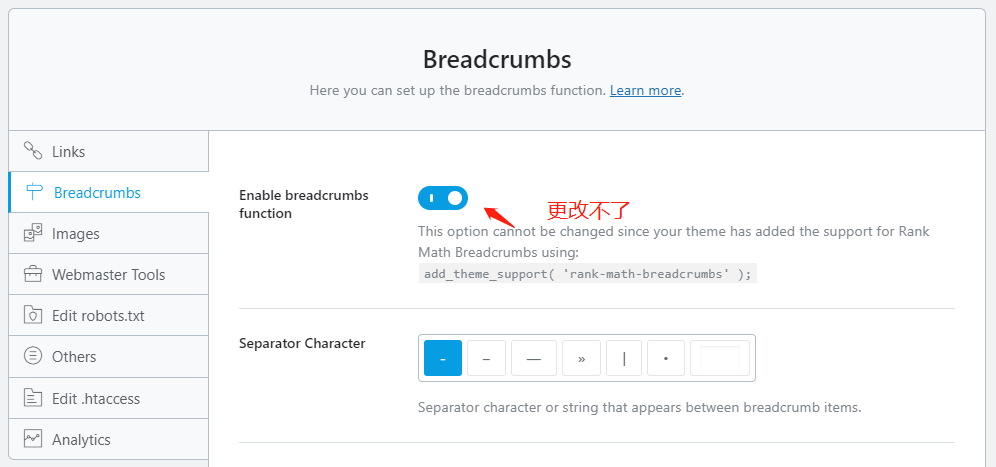Select the hyphen separator option
The width and height of the screenshot is (996, 467).
pos(443,358)
